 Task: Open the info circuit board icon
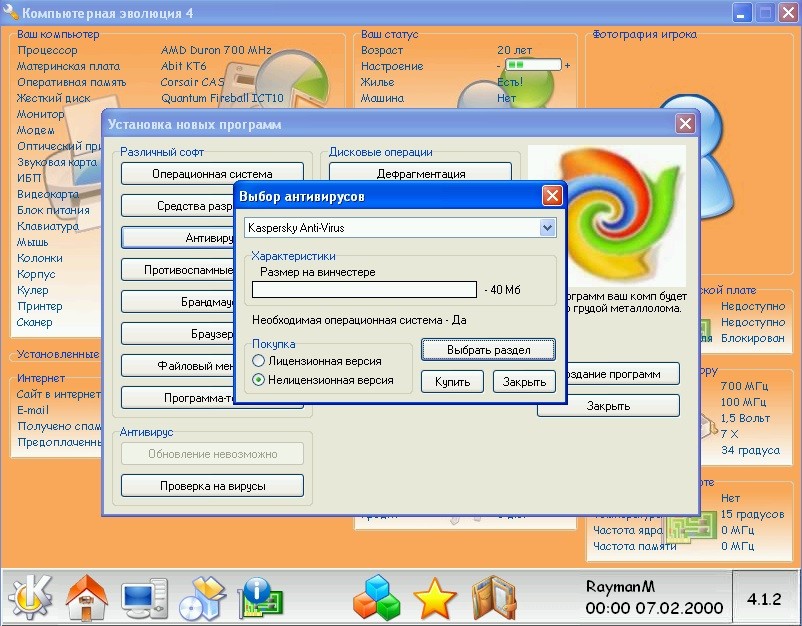click(x=261, y=598)
